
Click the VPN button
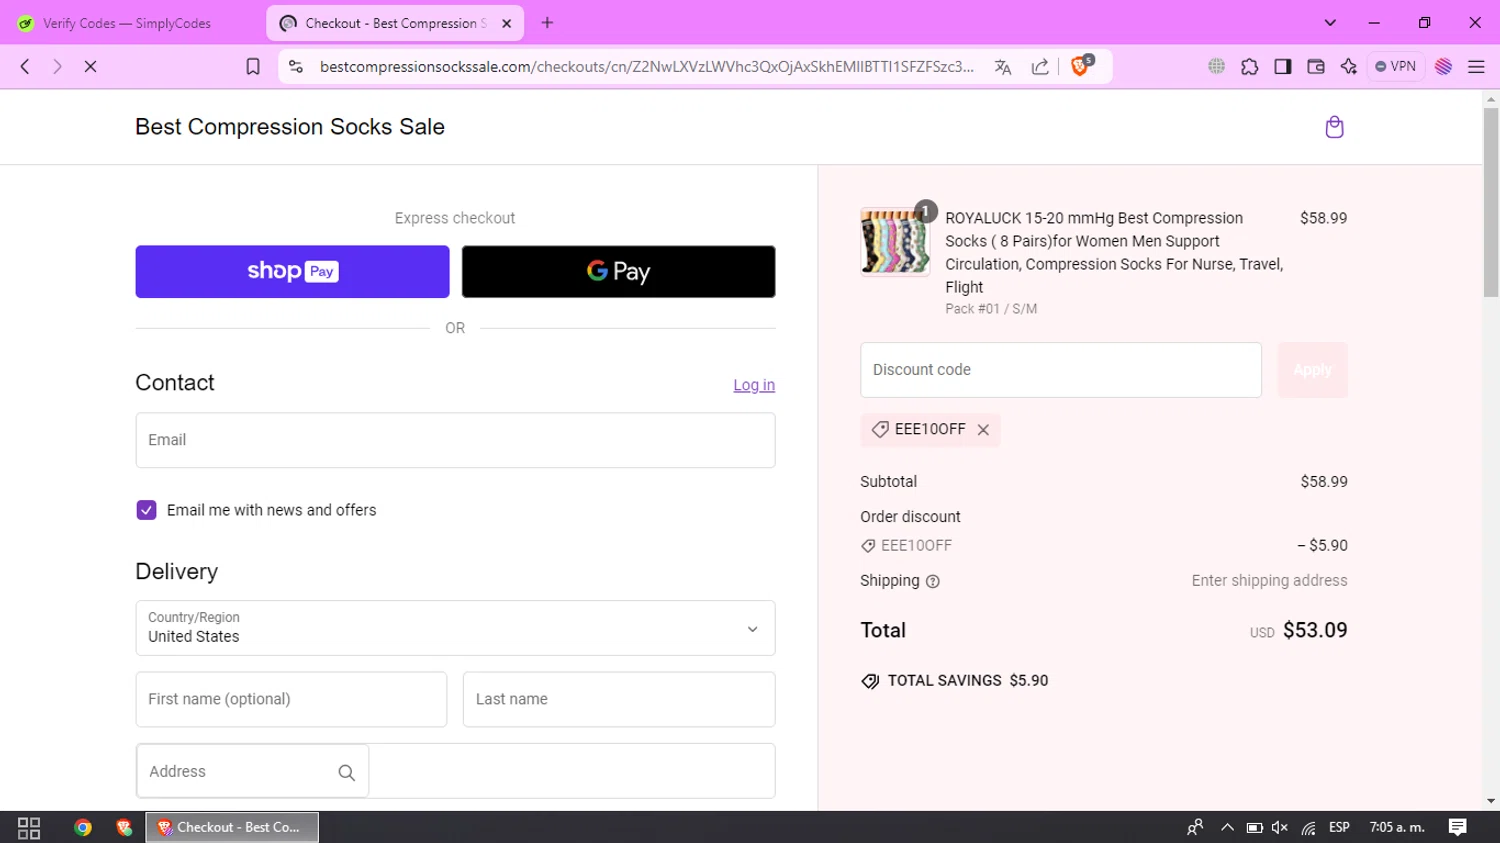pos(1396,66)
